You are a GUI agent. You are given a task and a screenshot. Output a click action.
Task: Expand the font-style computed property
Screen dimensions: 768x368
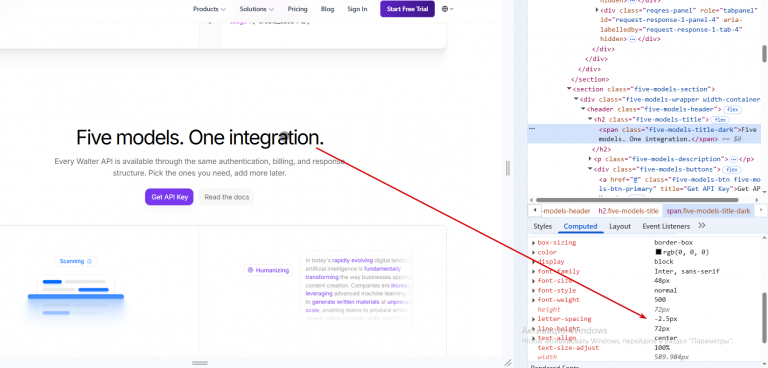tap(534, 291)
